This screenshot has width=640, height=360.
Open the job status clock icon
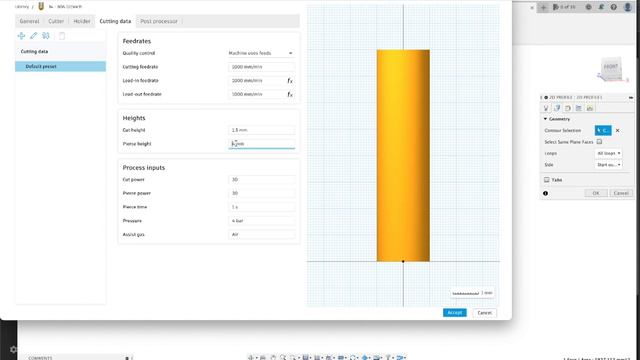pyautogui.click(x=588, y=7)
